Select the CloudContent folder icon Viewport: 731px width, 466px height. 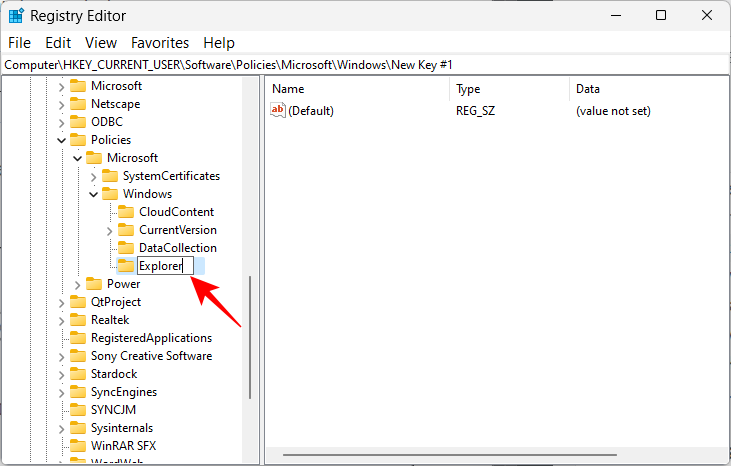pyautogui.click(x=125, y=212)
